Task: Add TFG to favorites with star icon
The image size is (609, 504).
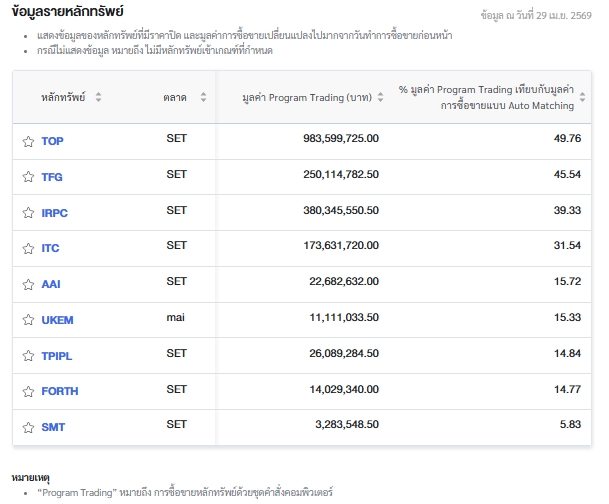Action: pyautogui.click(x=28, y=177)
